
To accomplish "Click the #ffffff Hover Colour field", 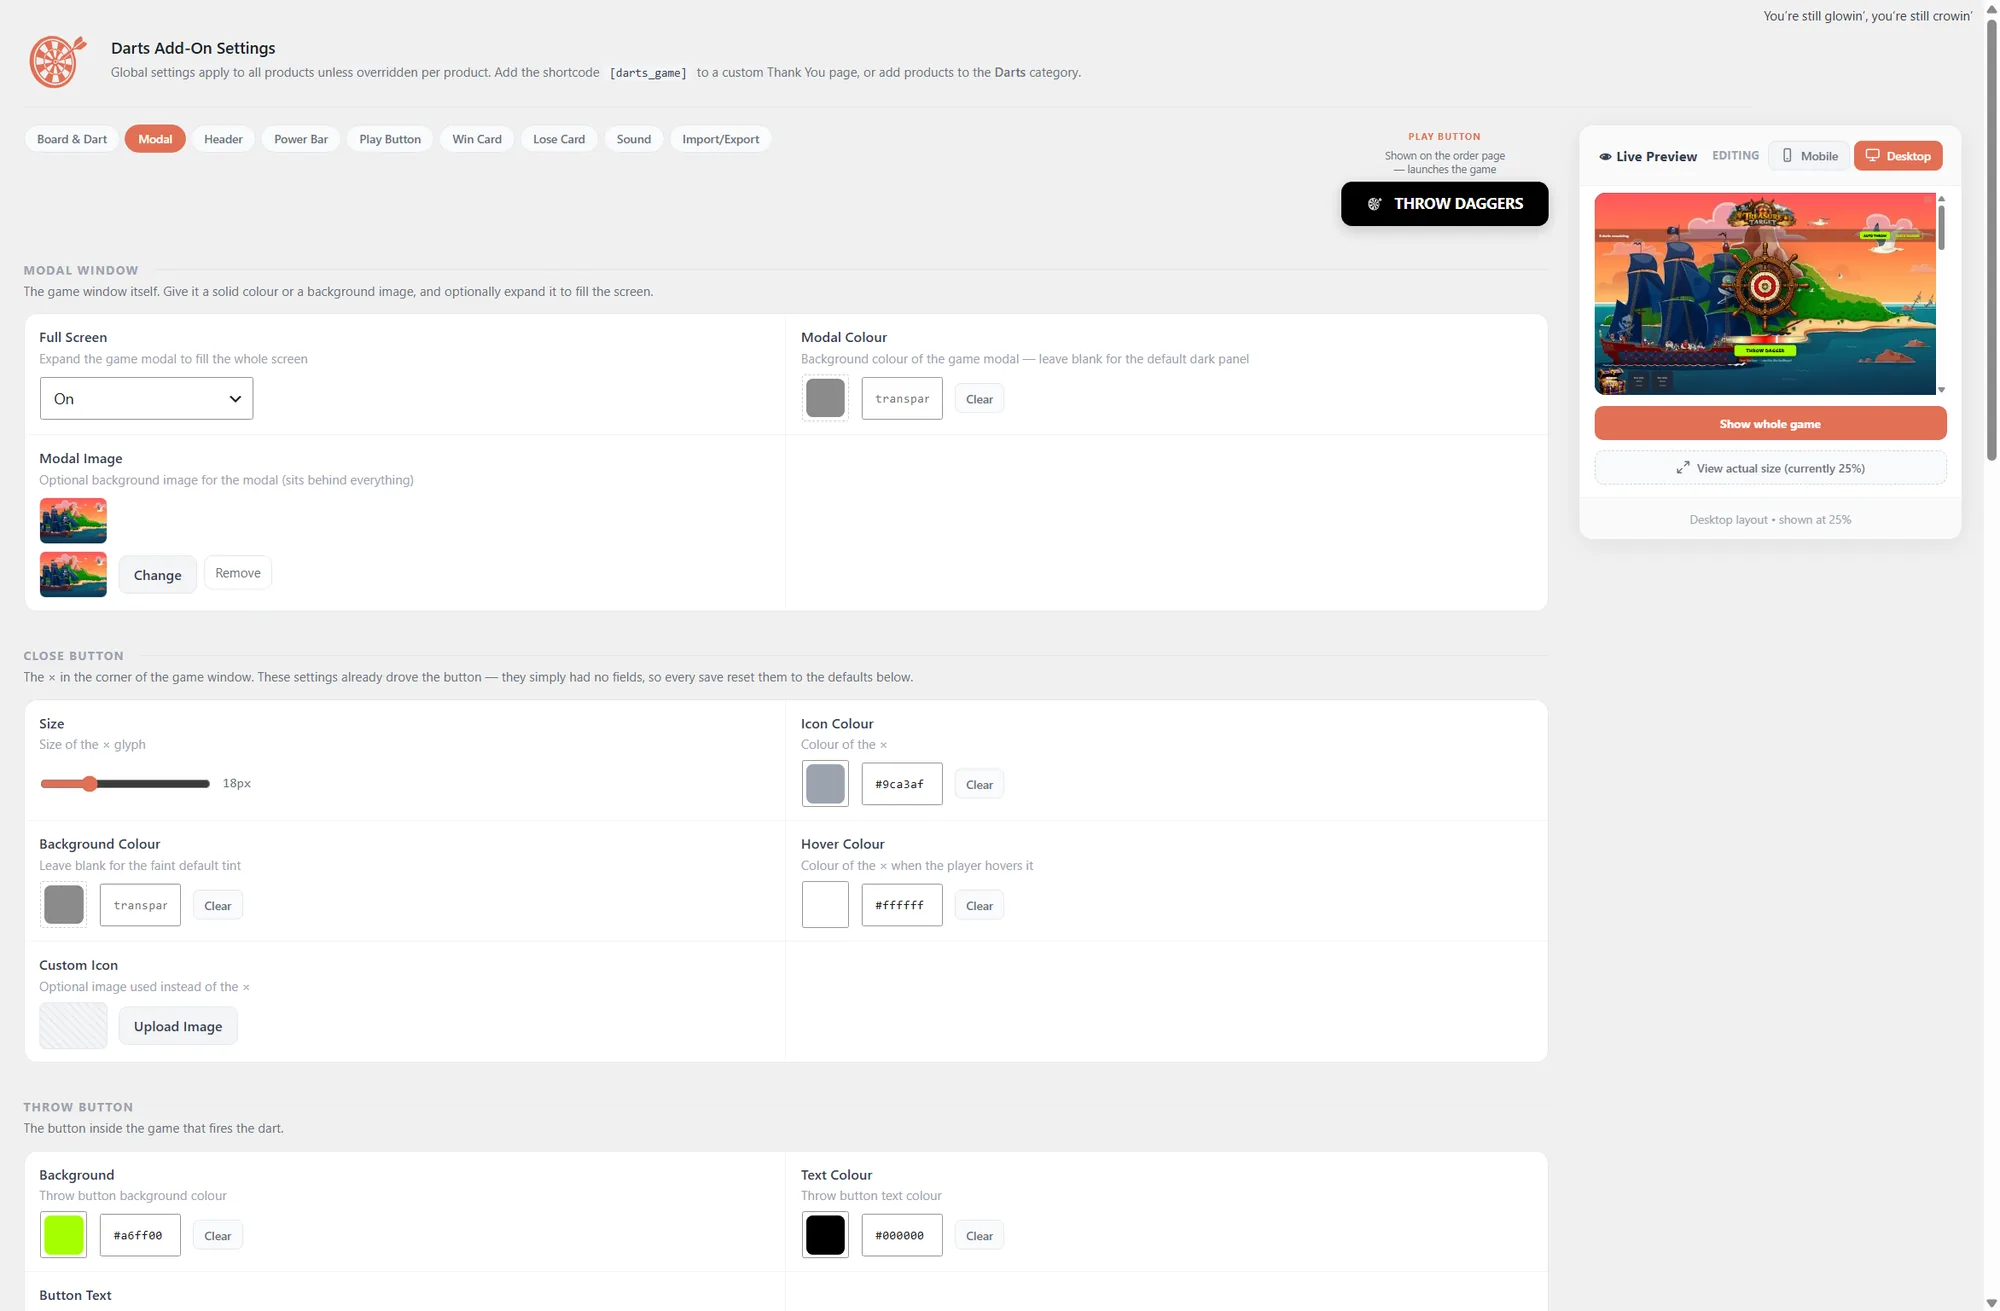I will (x=902, y=906).
